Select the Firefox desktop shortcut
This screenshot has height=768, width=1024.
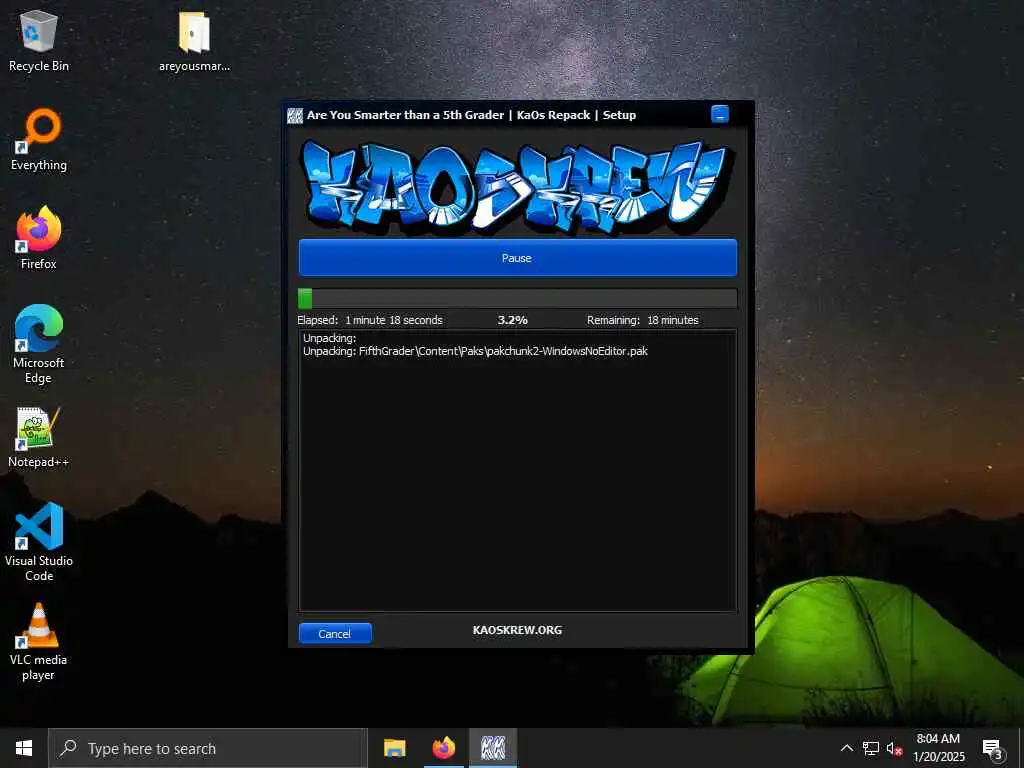pyautogui.click(x=39, y=238)
